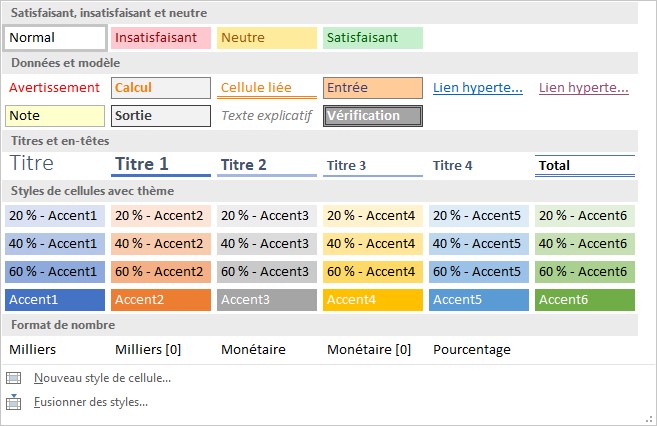Apply the Avertissement style
657x426 pixels.
[55, 88]
